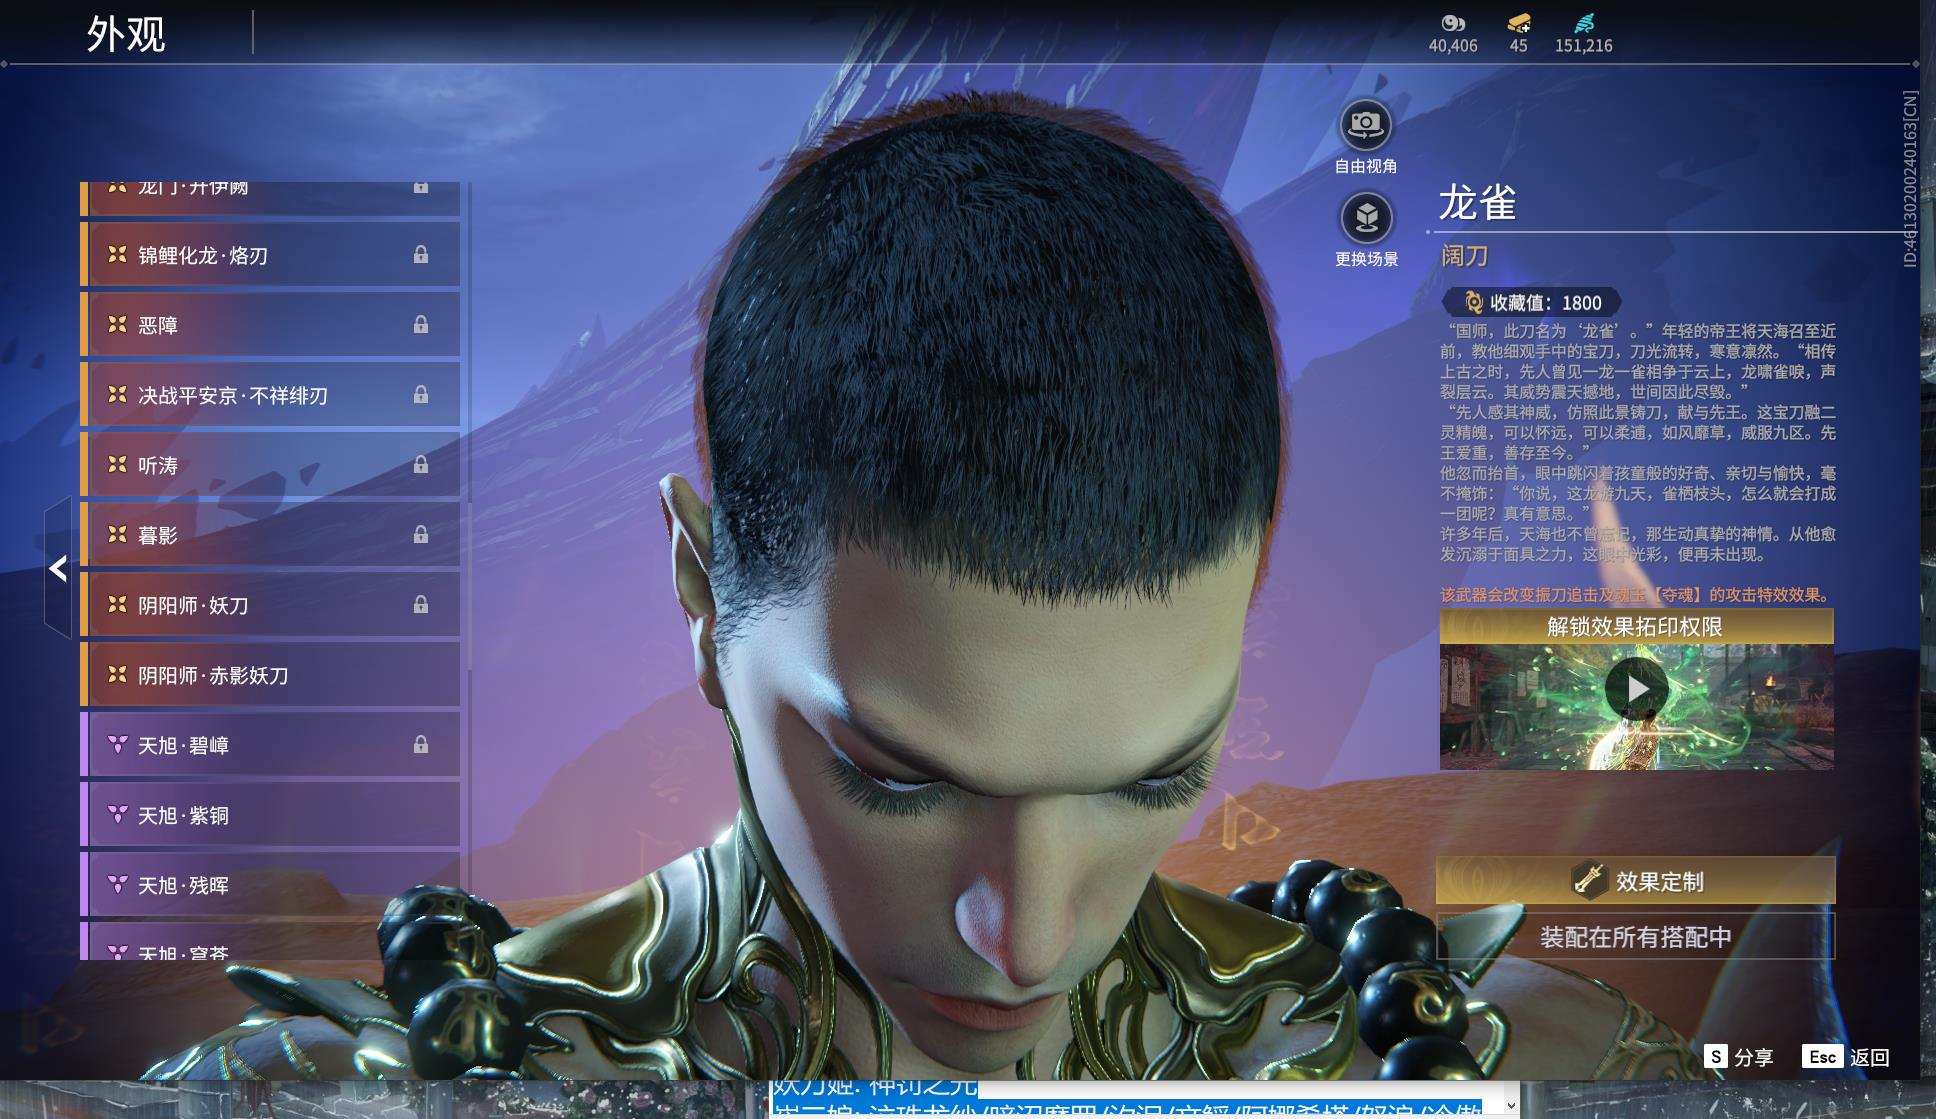Viewport: 1936px width, 1119px height.
Task: Choose the 天旭·碧嶂 skin
Action: pyautogui.click(x=270, y=745)
